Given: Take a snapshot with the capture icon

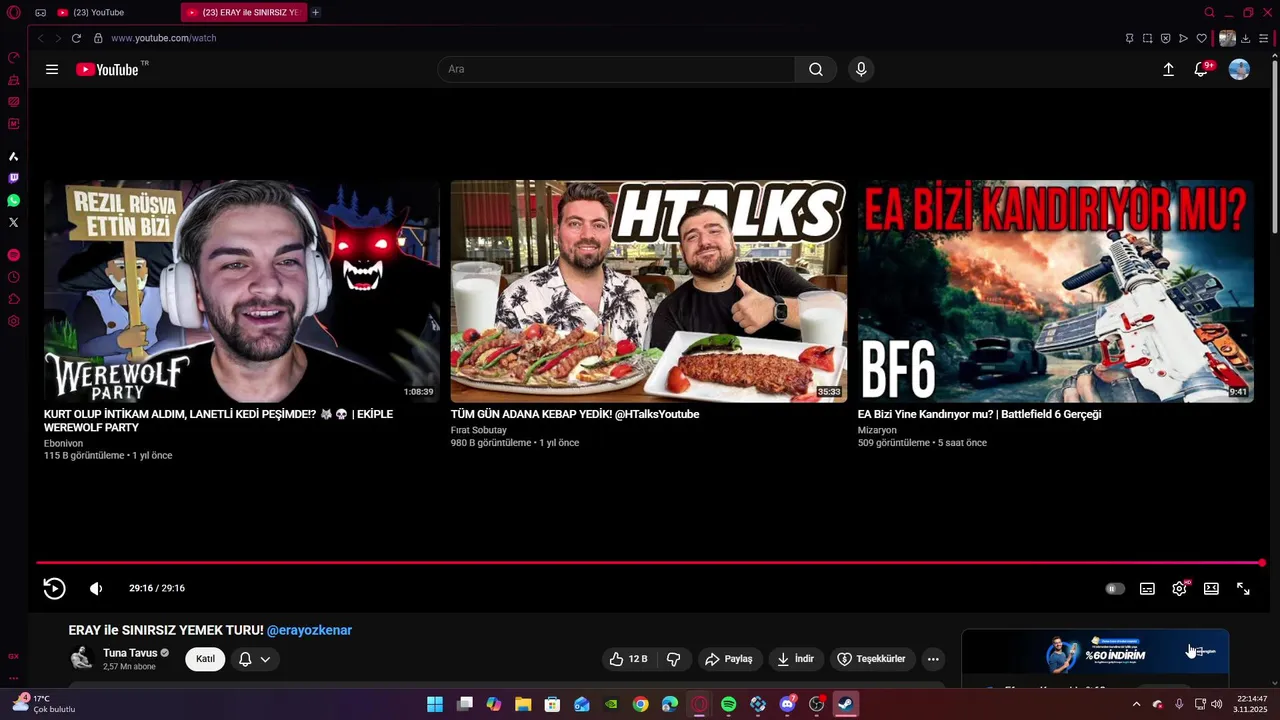Looking at the screenshot, I should coord(1147,38).
